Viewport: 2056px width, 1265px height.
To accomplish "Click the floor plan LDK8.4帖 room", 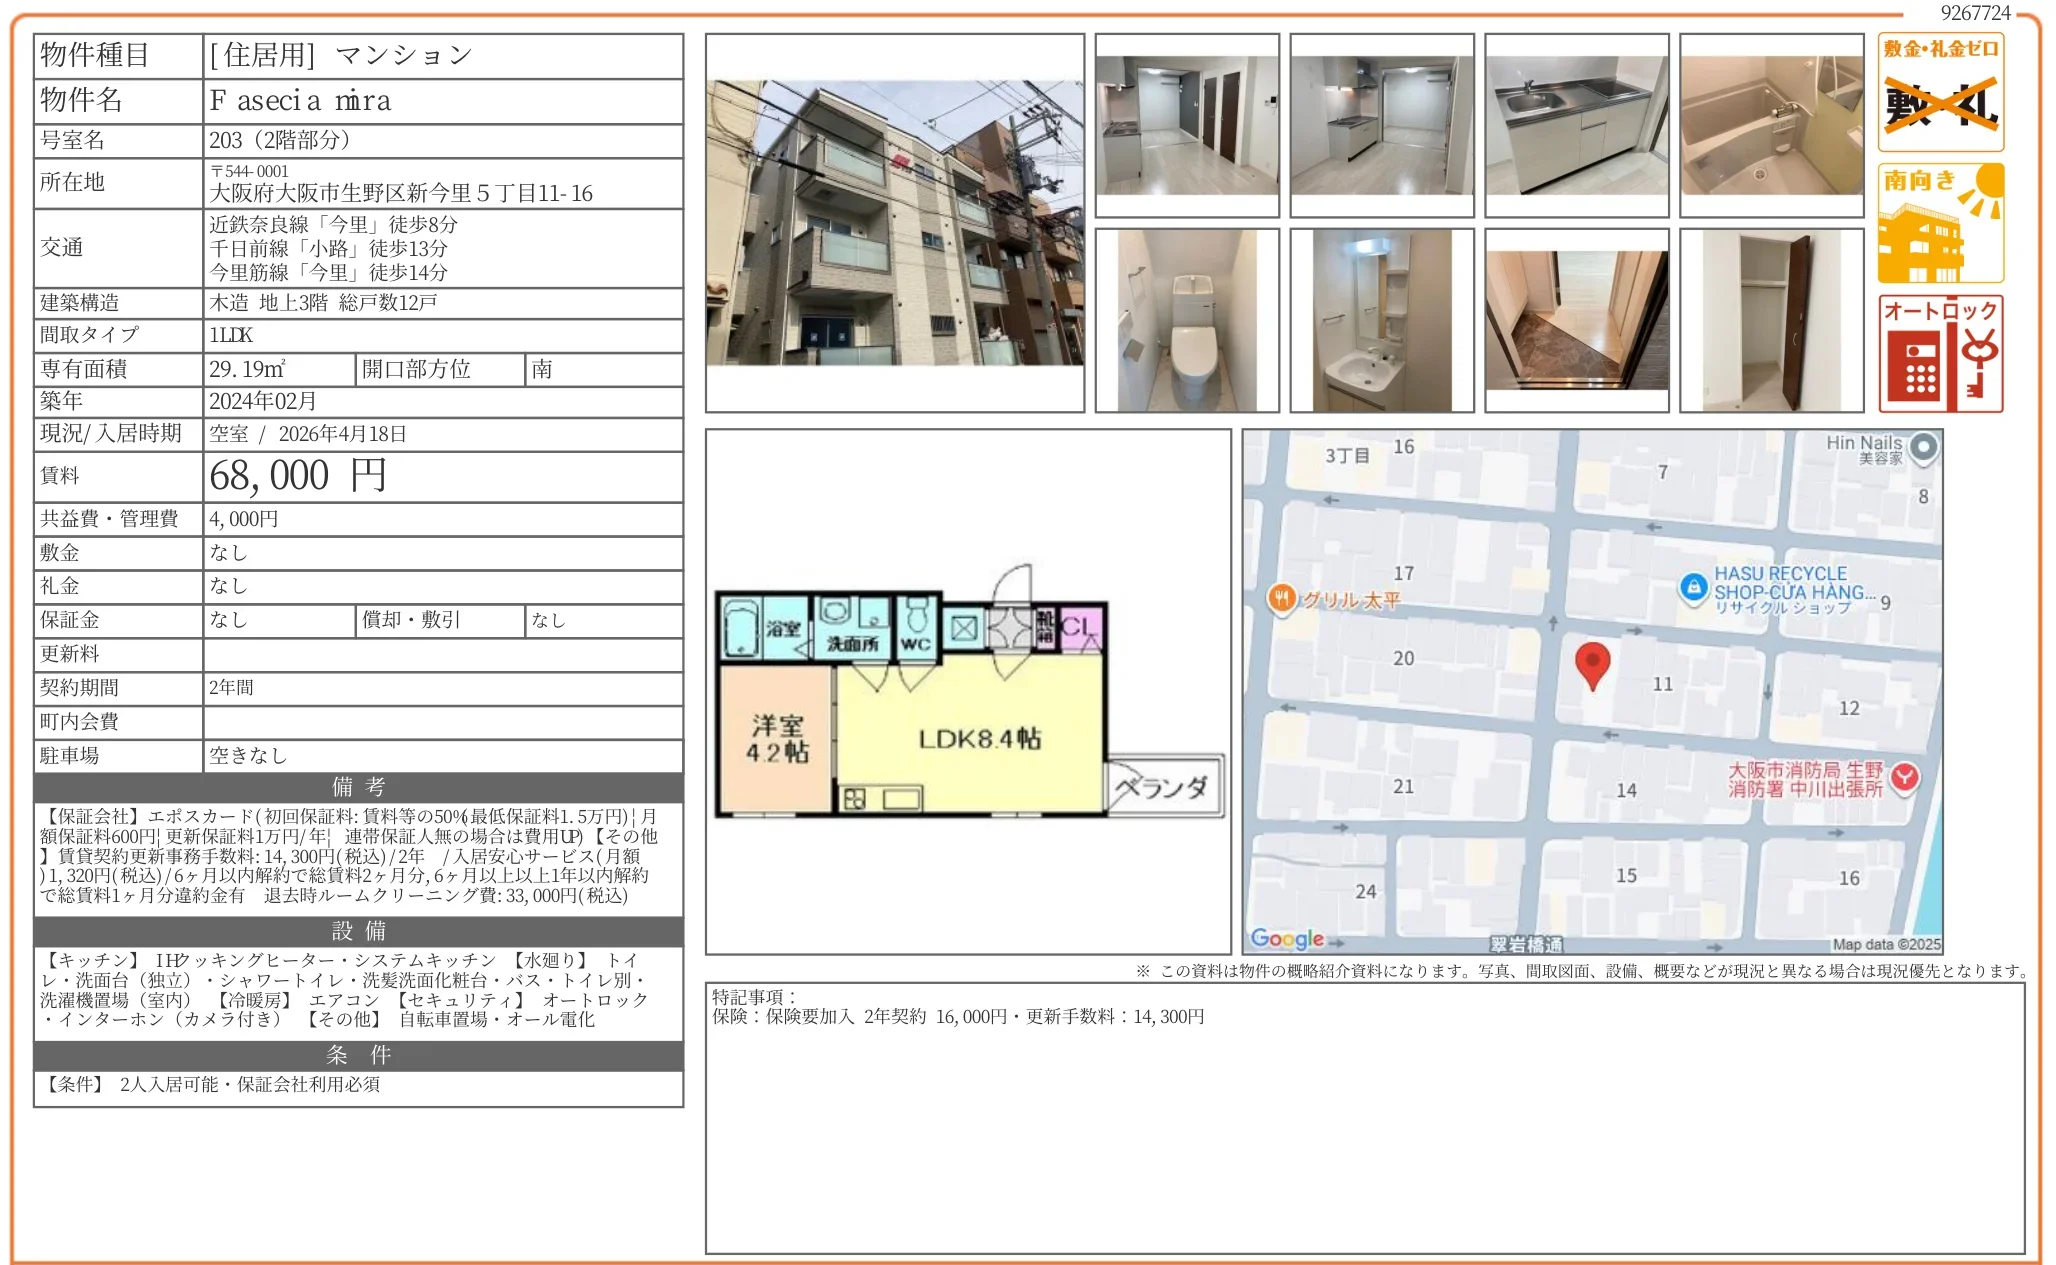I will click(x=979, y=738).
